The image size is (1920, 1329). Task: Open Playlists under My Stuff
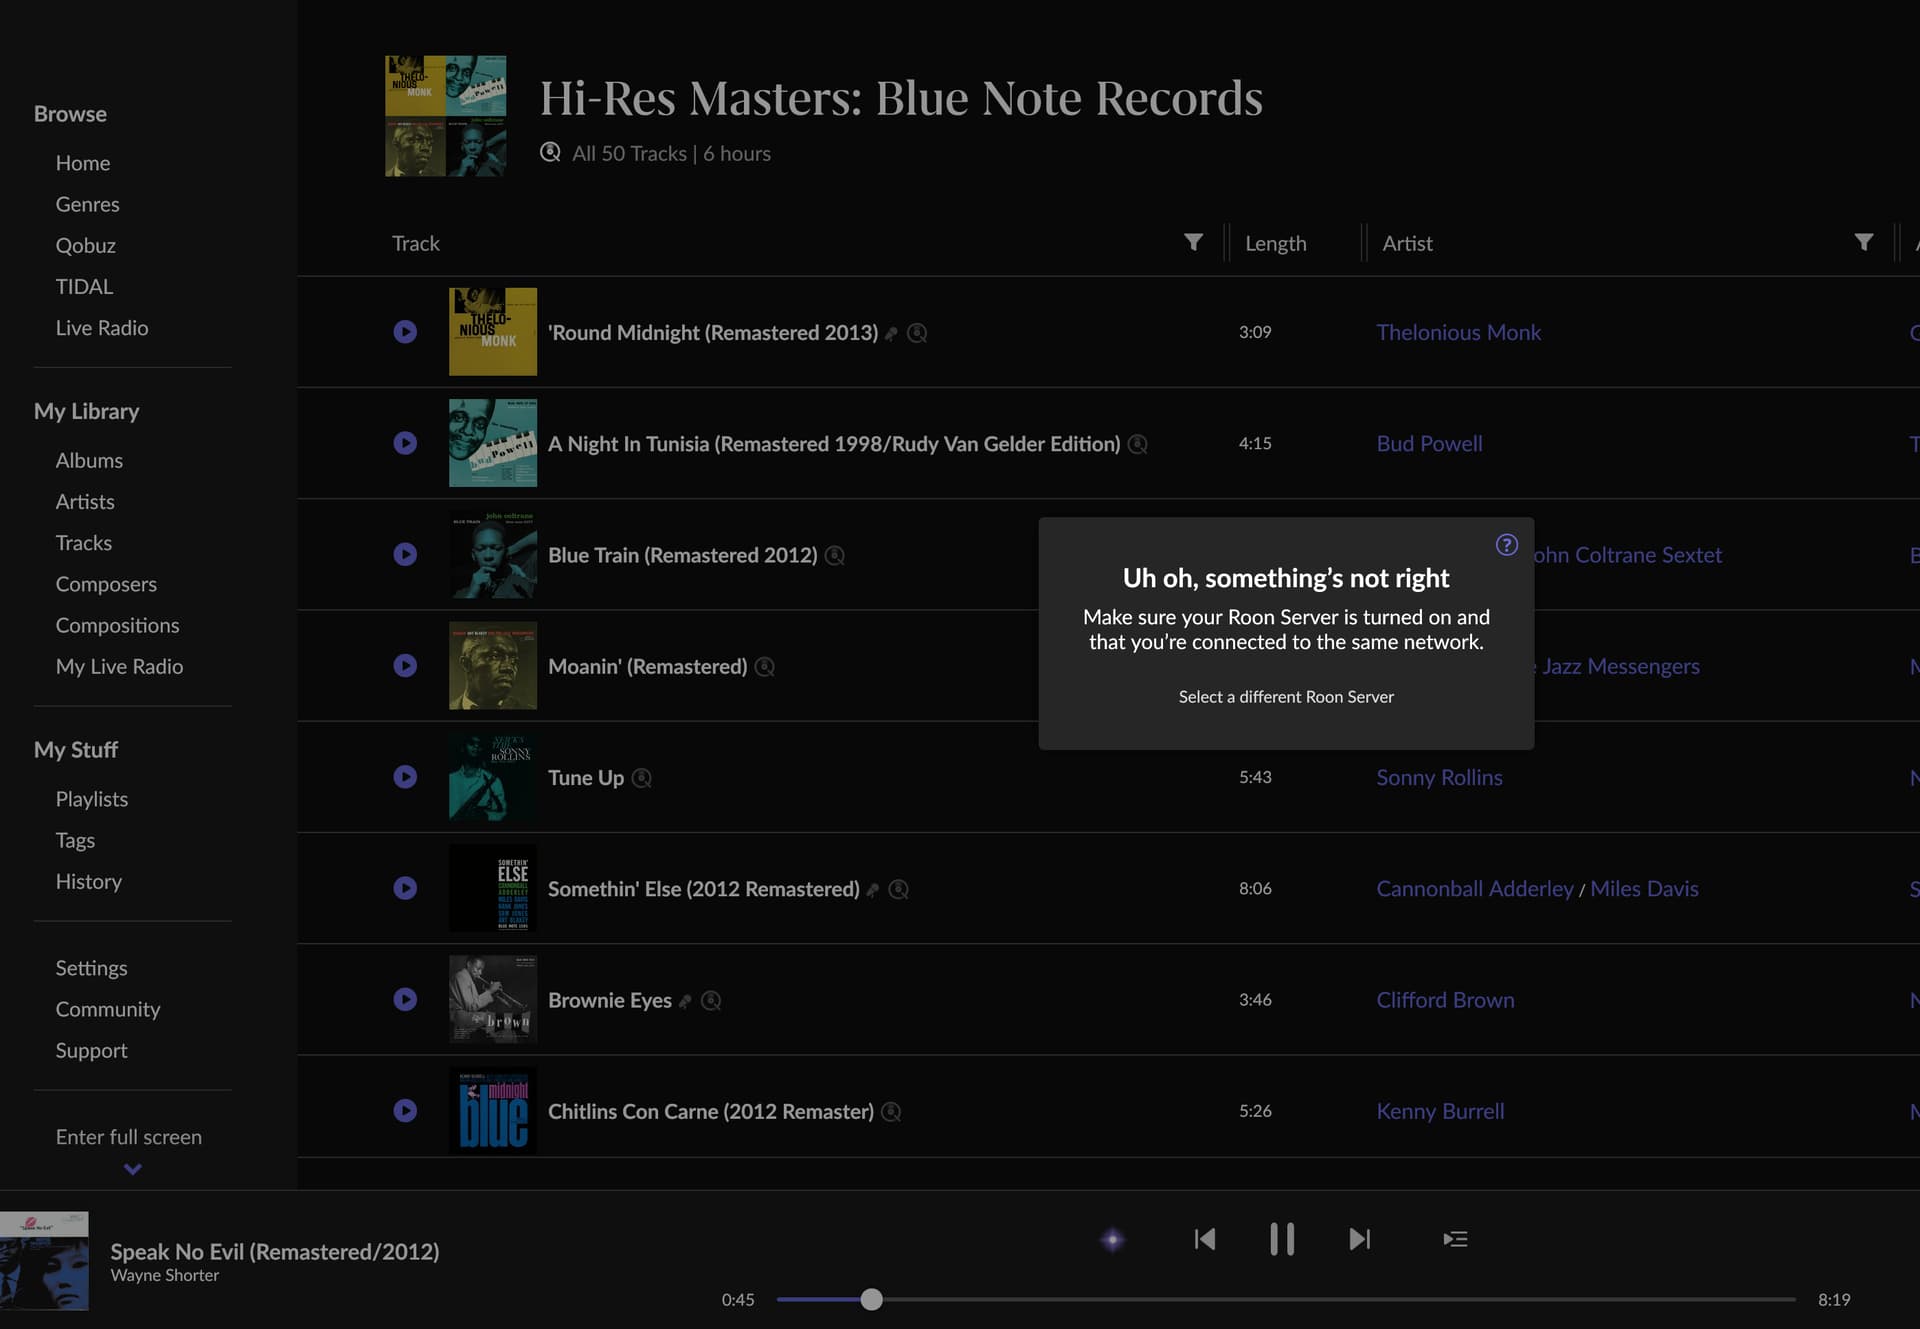92,799
